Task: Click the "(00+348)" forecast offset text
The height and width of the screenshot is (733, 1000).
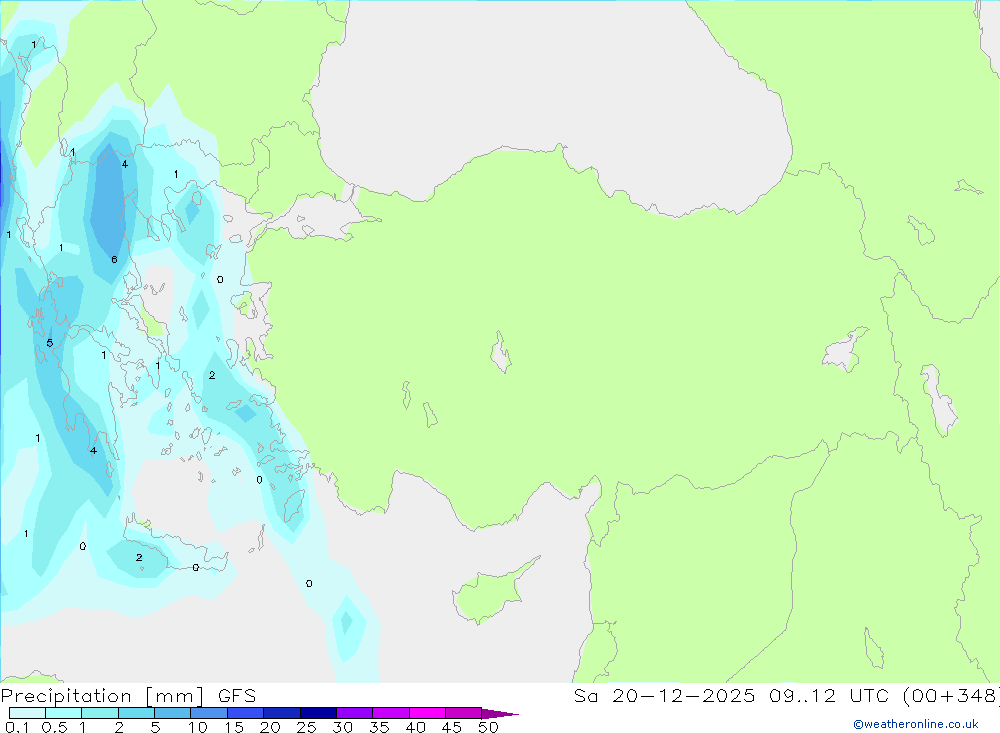Action: [951, 696]
